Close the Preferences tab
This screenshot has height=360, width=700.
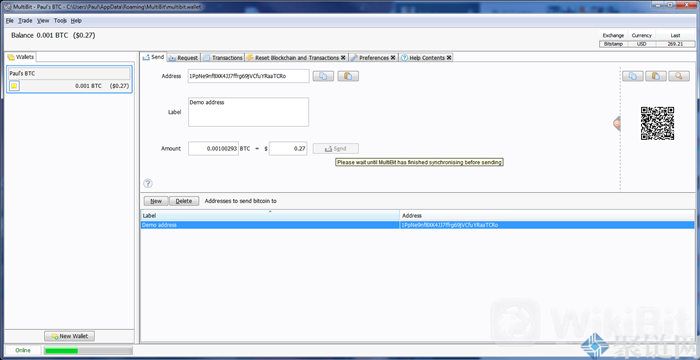point(393,58)
